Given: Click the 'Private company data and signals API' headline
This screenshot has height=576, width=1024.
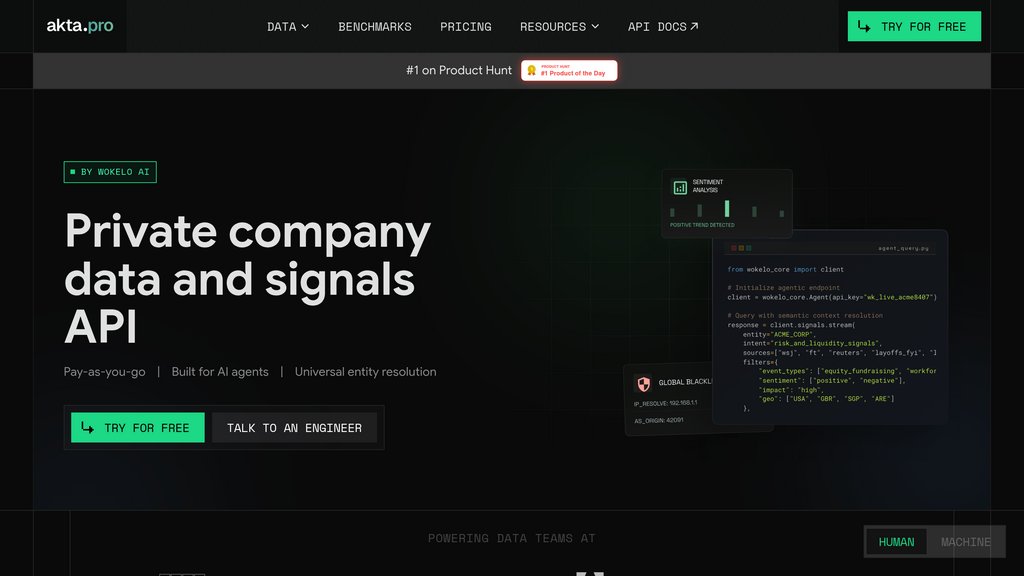Looking at the screenshot, I should tap(248, 278).
